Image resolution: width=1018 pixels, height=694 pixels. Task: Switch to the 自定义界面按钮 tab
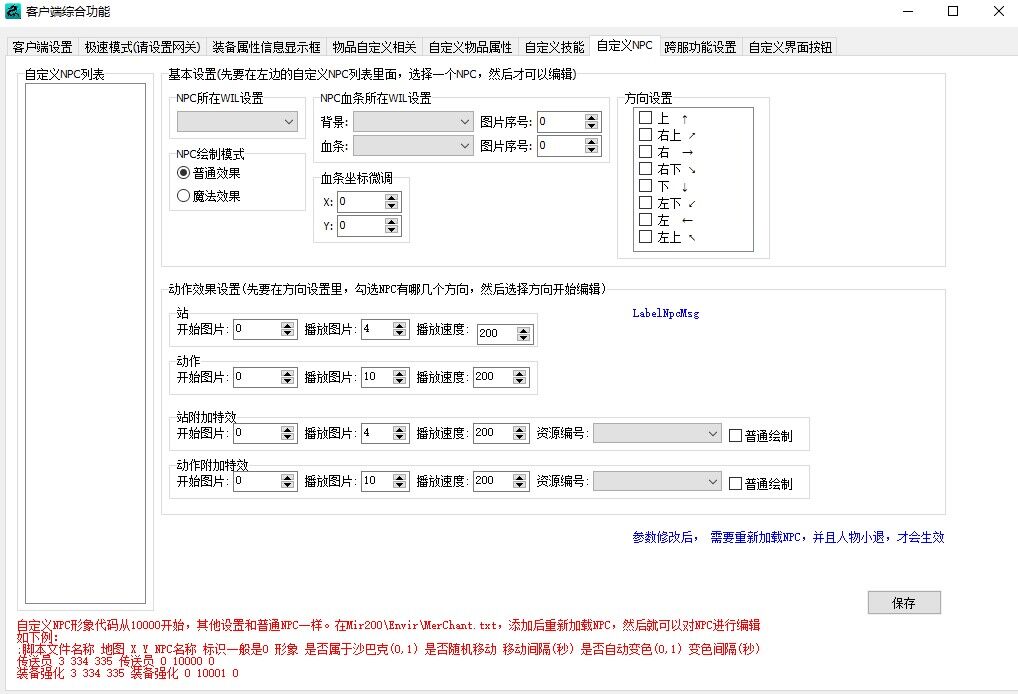coord(789,47)
